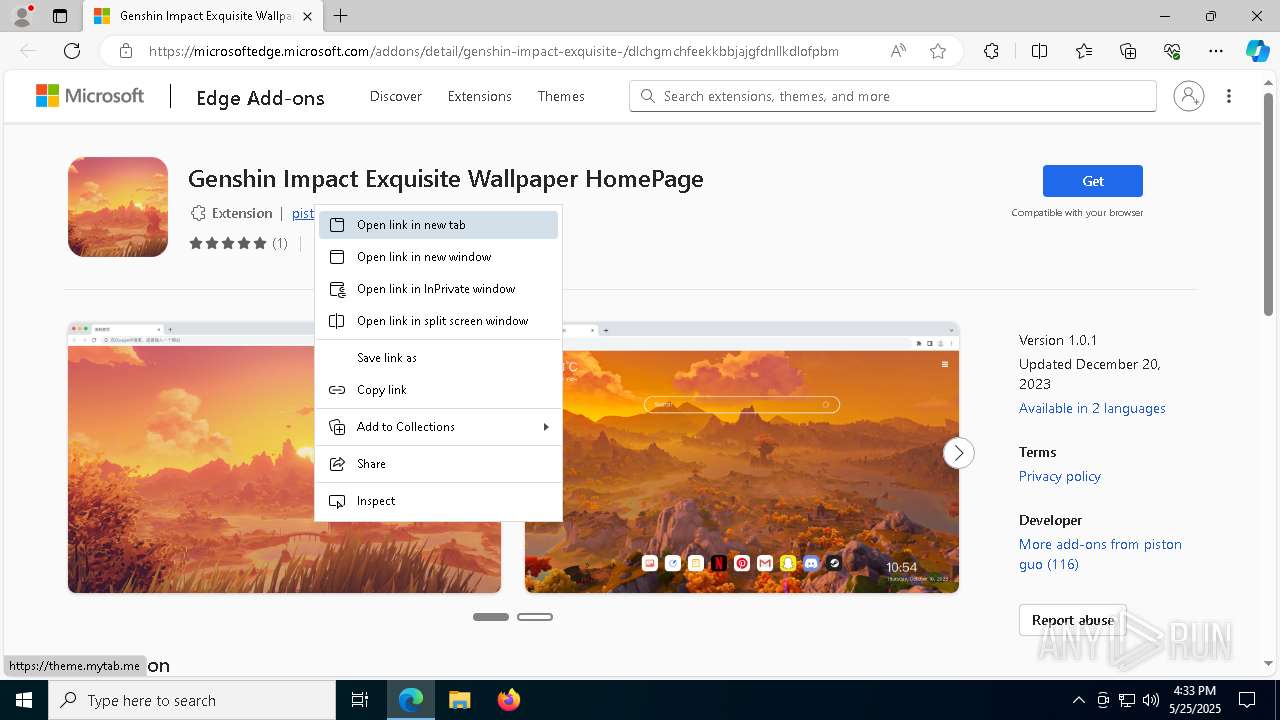Open the Extensions section

click(480, 96)
